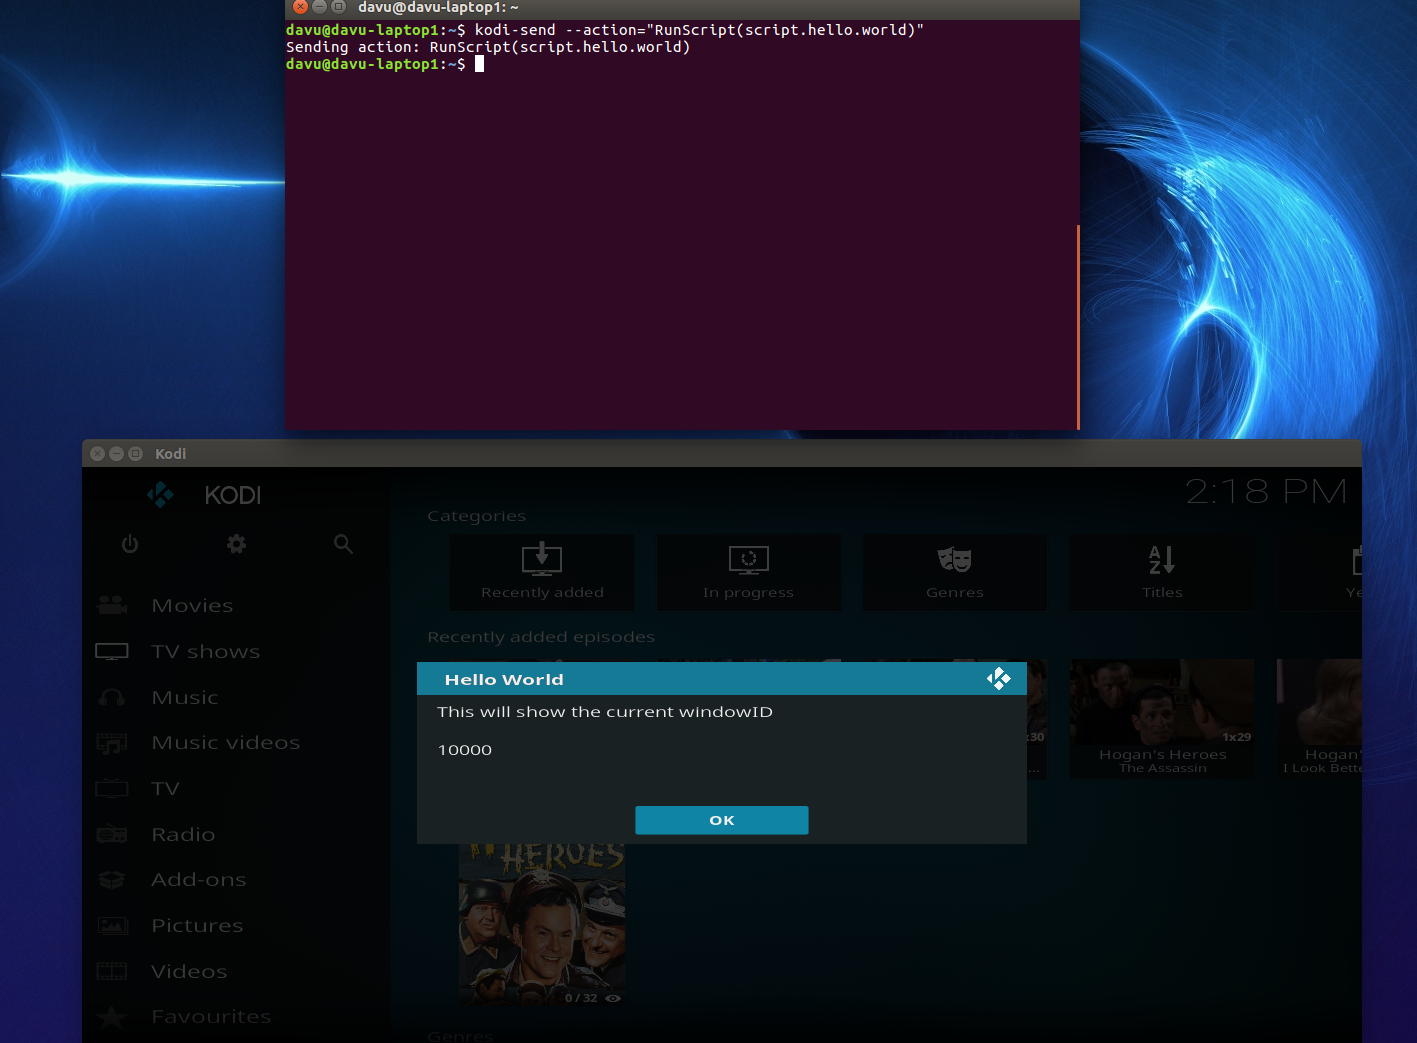
Task: Click the In progress monitor icon
Action: (748, 560)
